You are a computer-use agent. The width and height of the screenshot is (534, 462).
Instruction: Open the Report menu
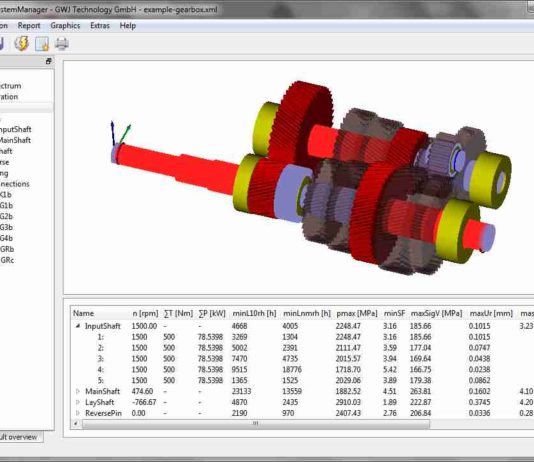(29, 26)
